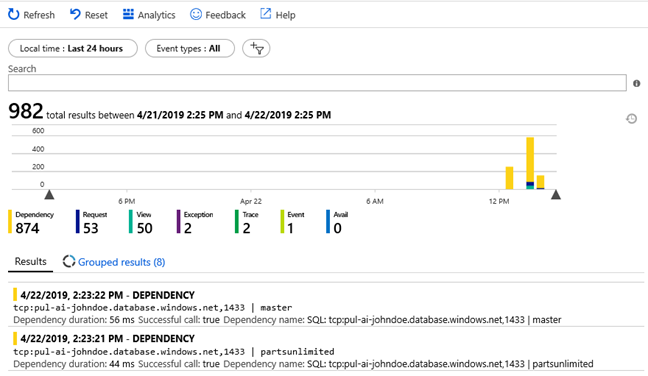Toggle the View event type count

coord(141,222)
